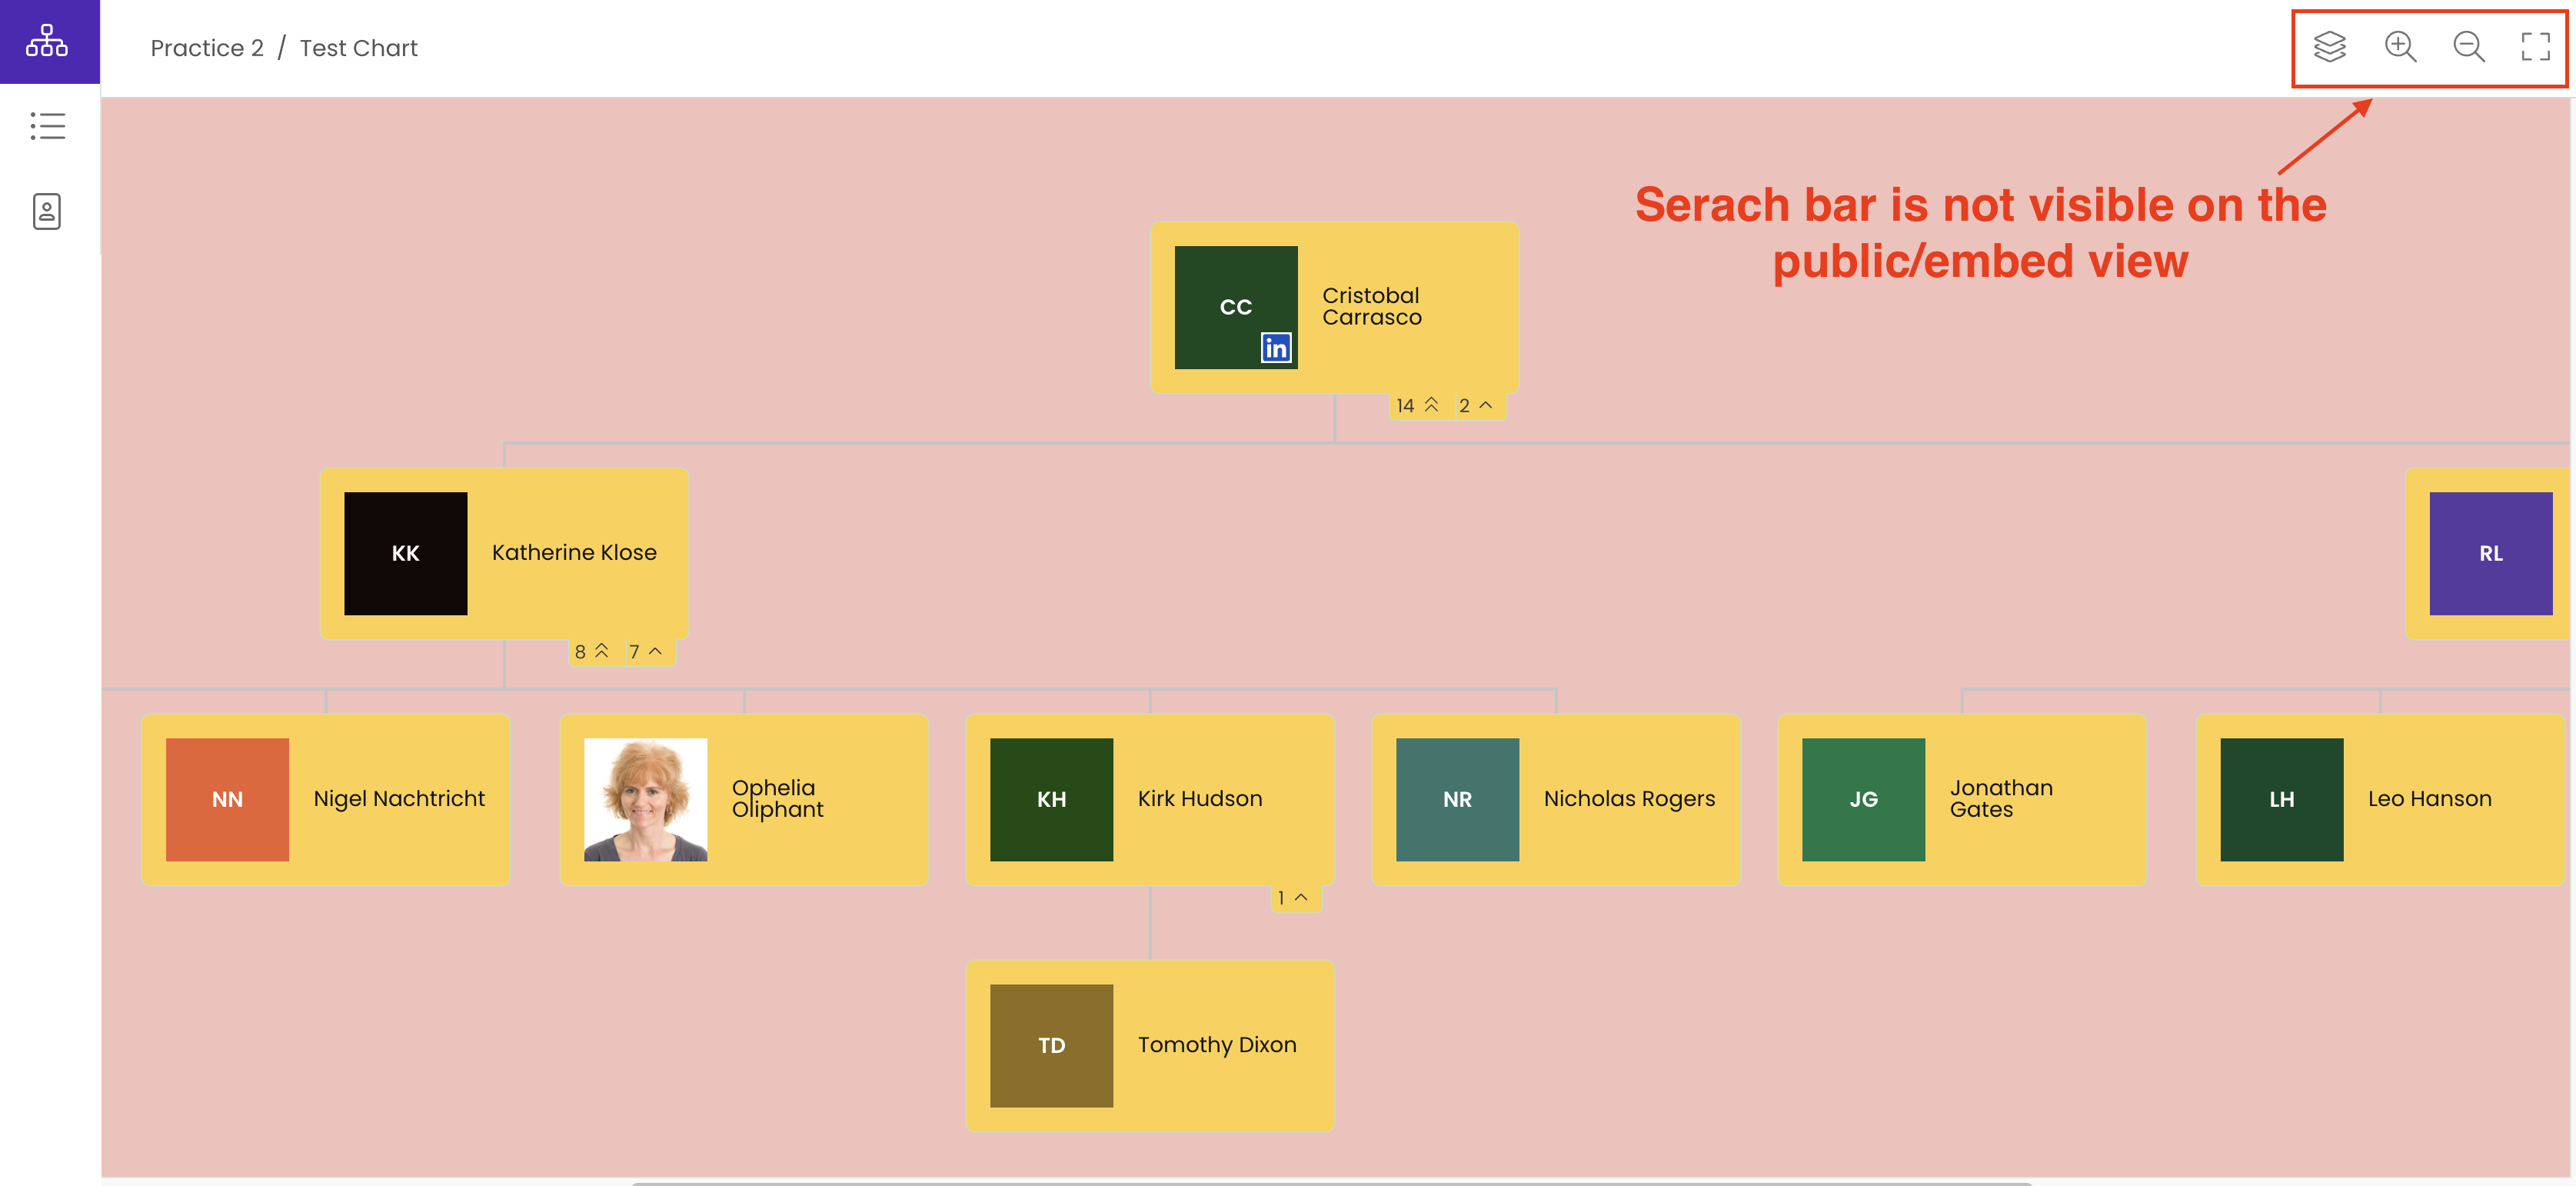Go to Practice 2 breadcrumb
This screenshot has width=2576, height=1186.
tap(207, 48)
